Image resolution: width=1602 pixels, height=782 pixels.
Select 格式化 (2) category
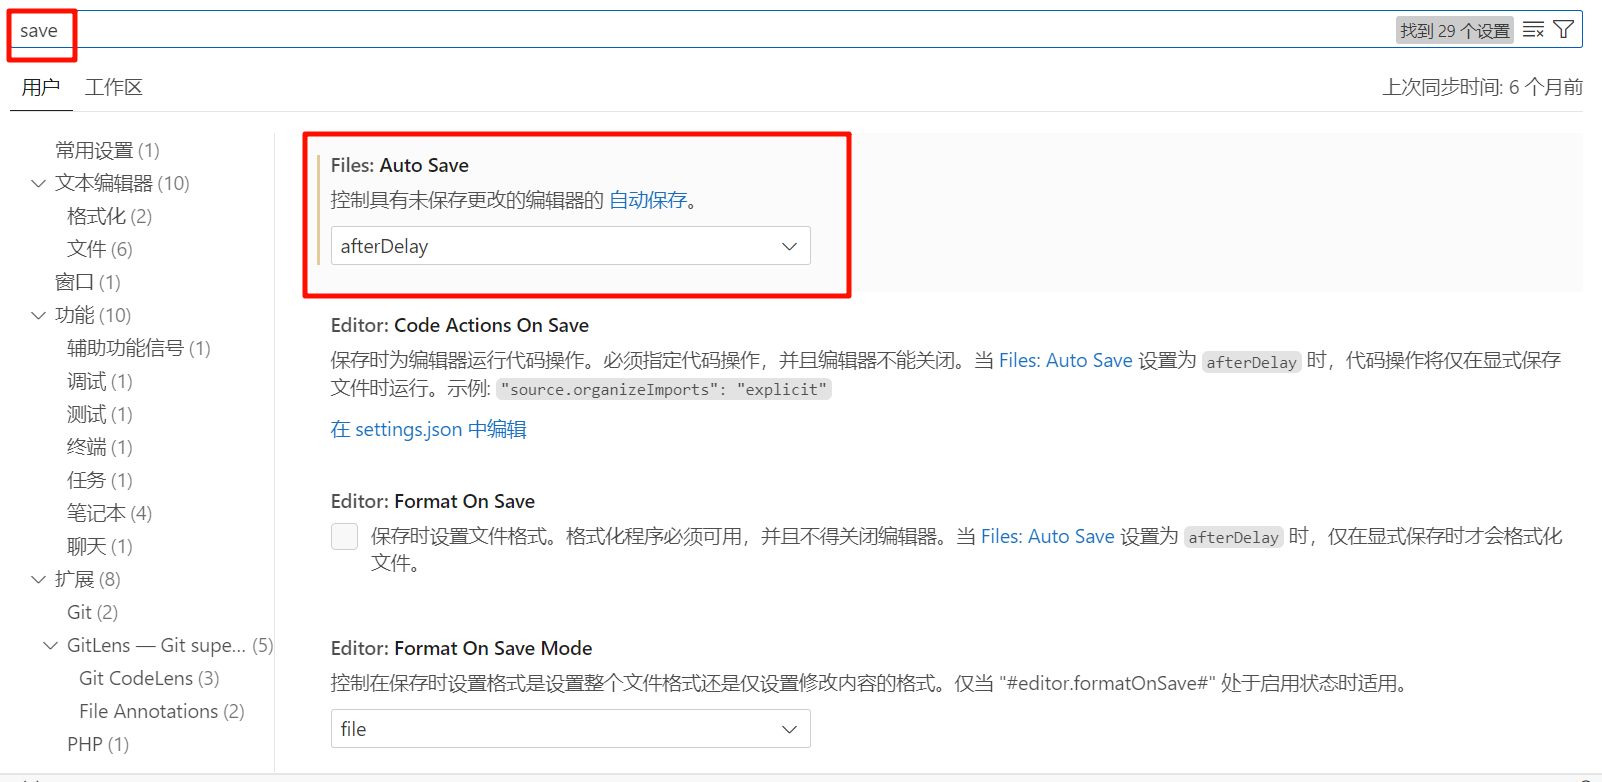click(109, 216)
